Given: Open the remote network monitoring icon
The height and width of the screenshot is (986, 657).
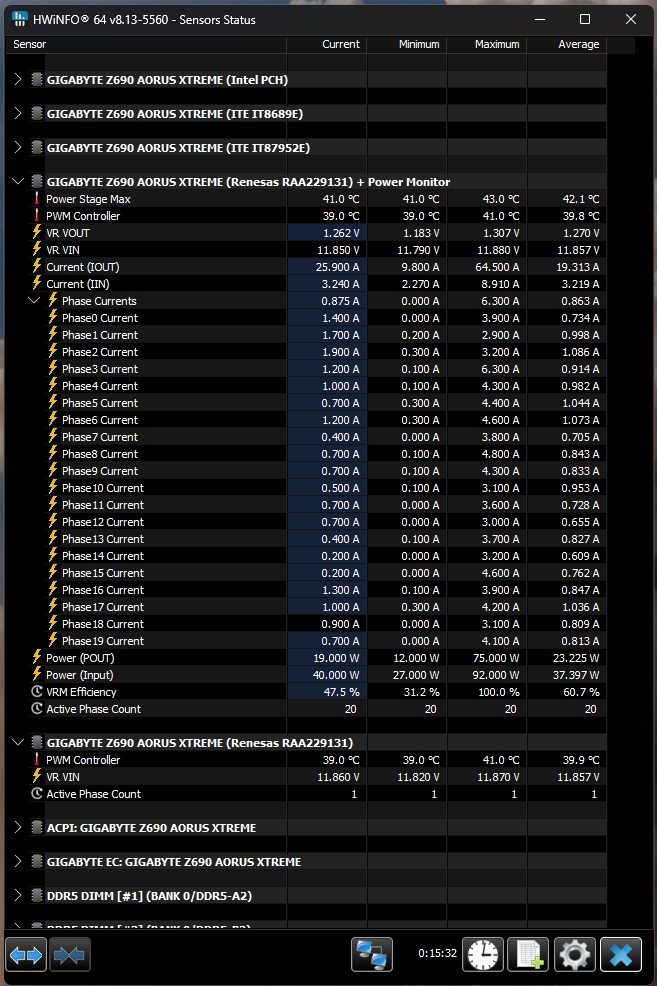Looking at the screenshot, I should 372,955.
